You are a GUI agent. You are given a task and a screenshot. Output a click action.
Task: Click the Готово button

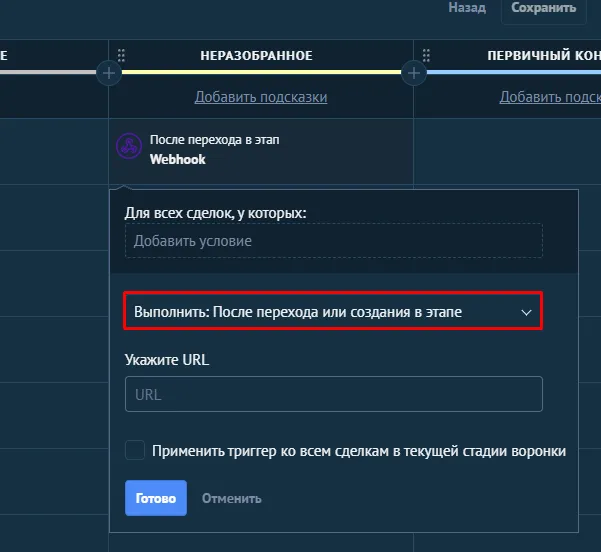point(156,498)
